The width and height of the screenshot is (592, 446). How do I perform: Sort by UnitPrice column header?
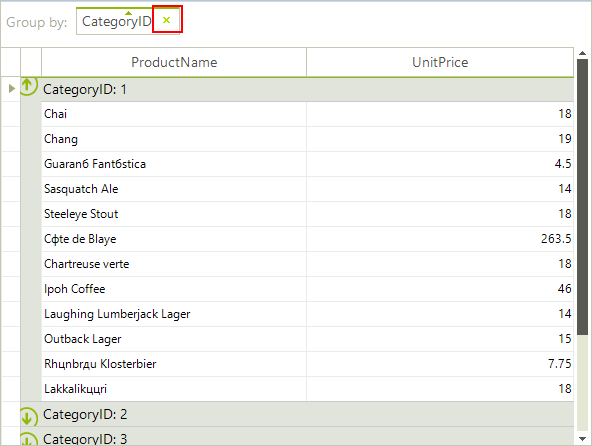point(440,62)
